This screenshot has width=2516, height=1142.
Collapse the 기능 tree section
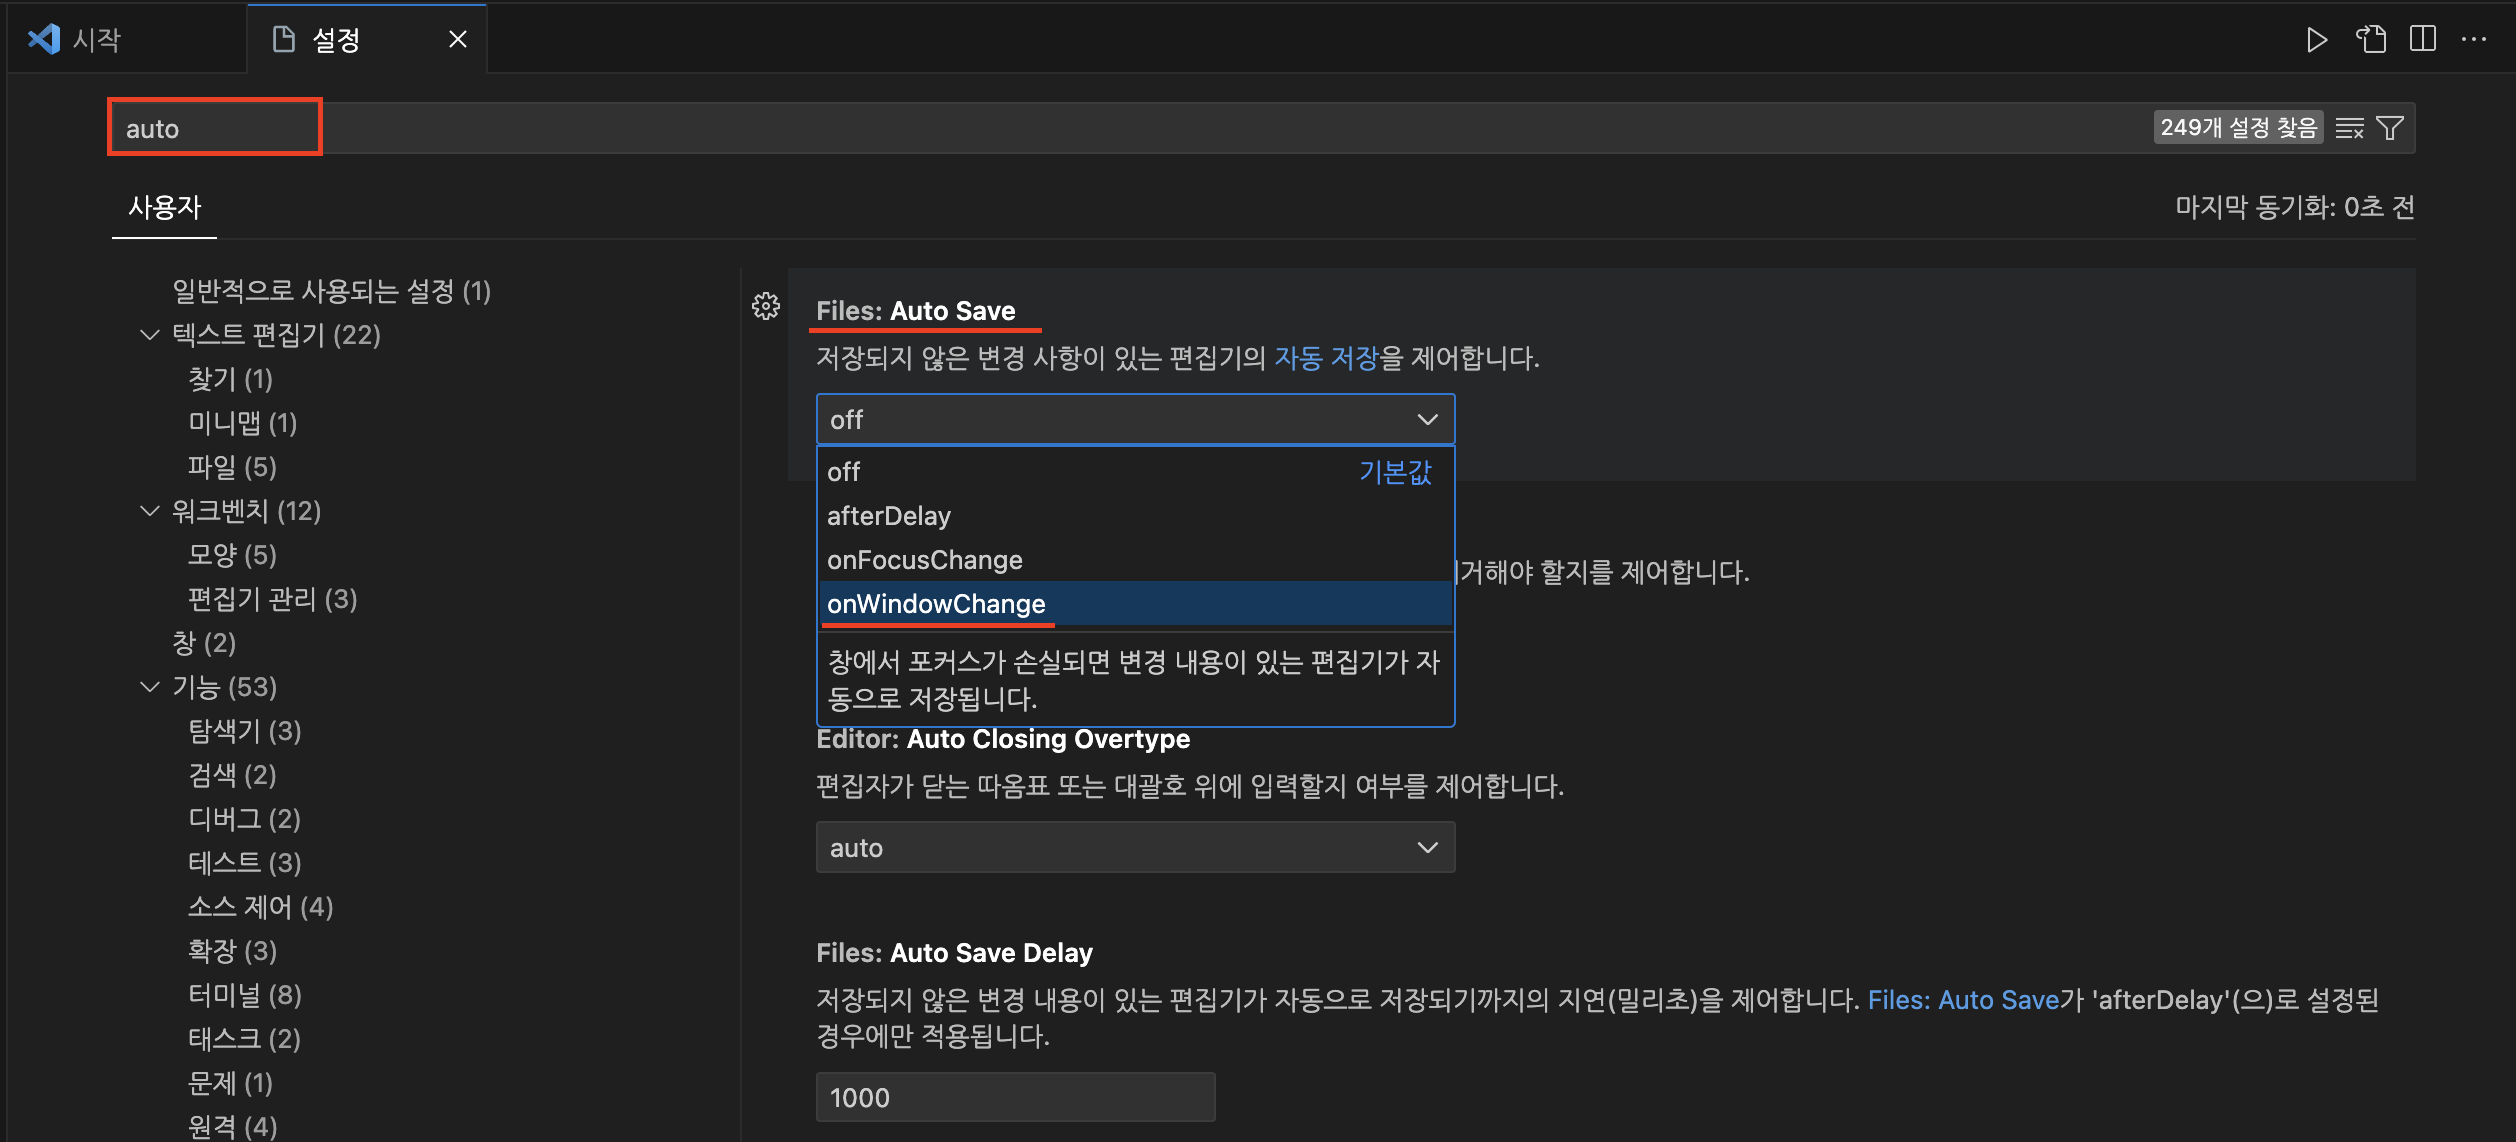150,687
